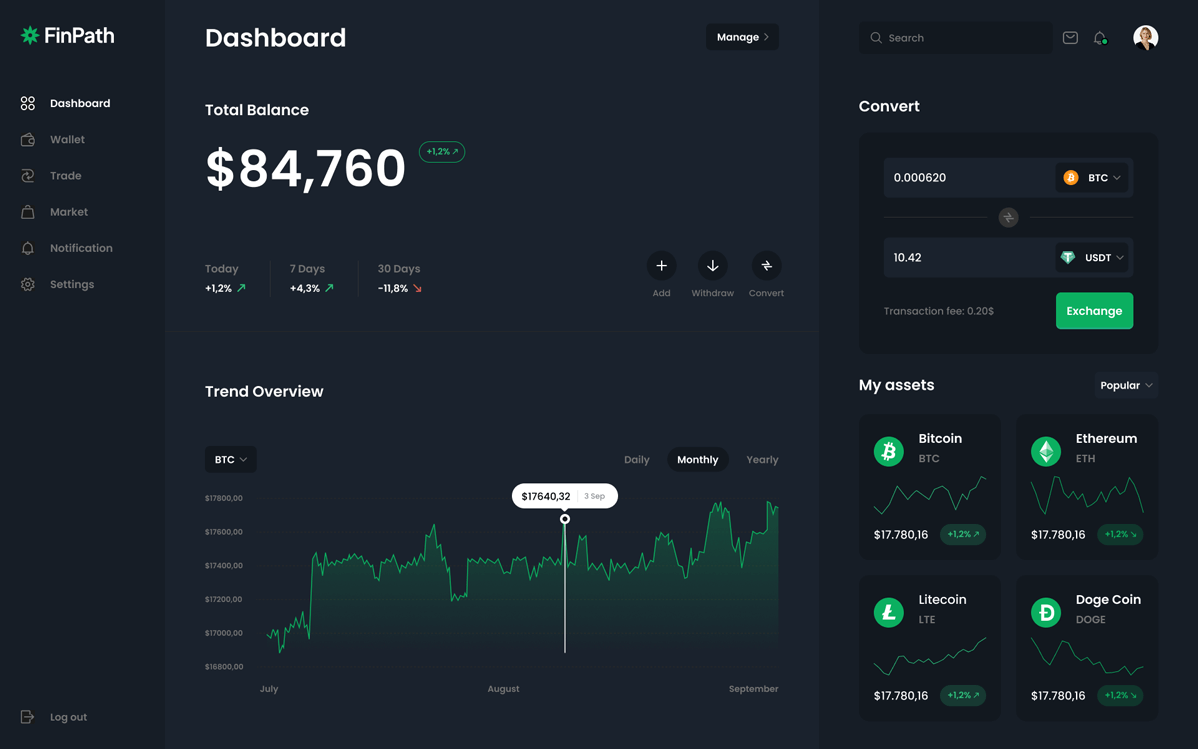The height and width of the screenshot is (749, 1198).
Task: Go to Wallet in the sidebar
Action: coord(67,140)
